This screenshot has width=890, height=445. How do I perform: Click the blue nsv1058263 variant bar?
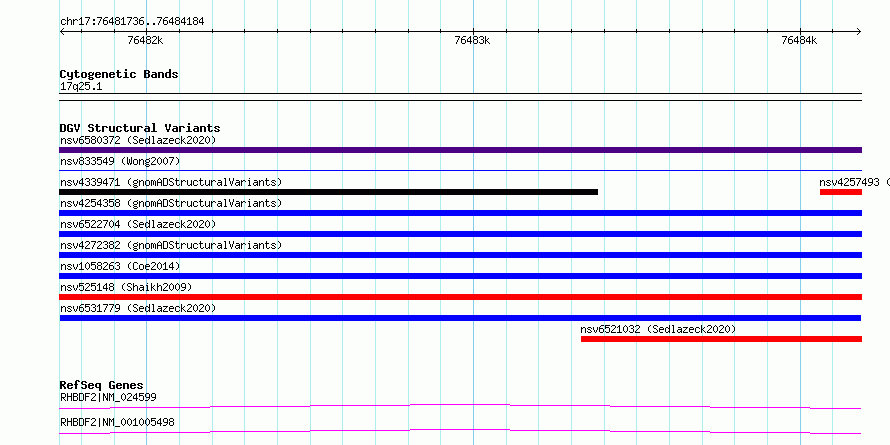tap(460, 276)
